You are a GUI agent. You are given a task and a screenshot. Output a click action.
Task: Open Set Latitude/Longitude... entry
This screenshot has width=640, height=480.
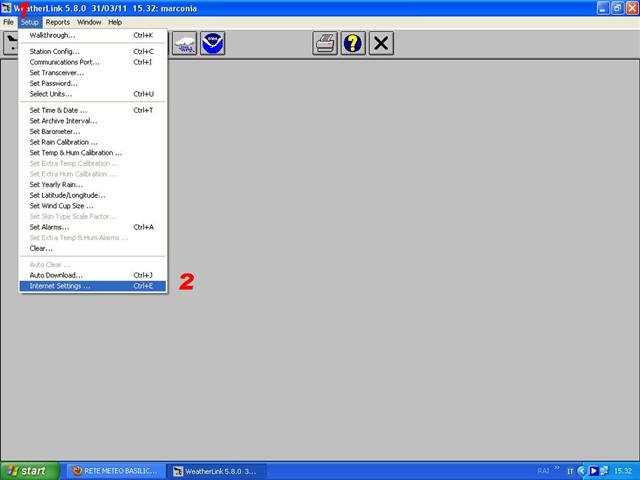click(93, 195)
